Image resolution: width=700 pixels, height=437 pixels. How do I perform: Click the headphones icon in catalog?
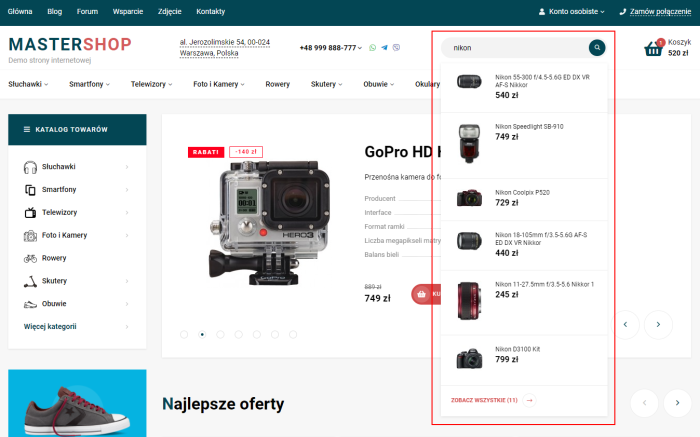pos(30,167)
